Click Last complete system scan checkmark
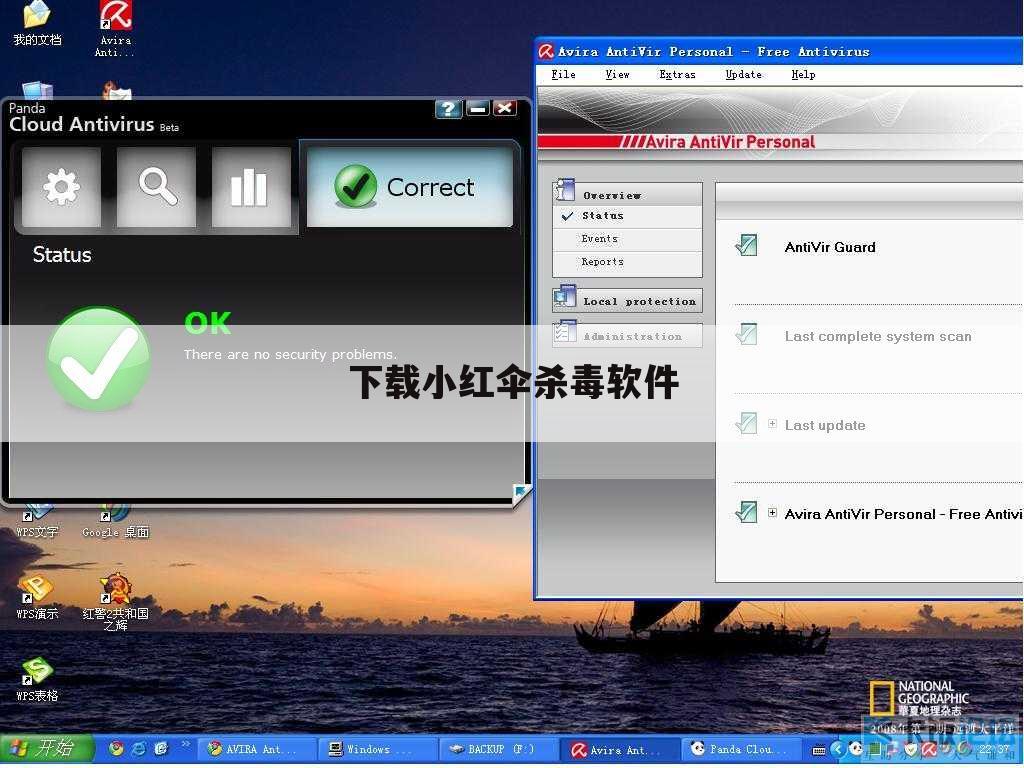This screenshot has width=1024, height=768. tap(746, 334)
